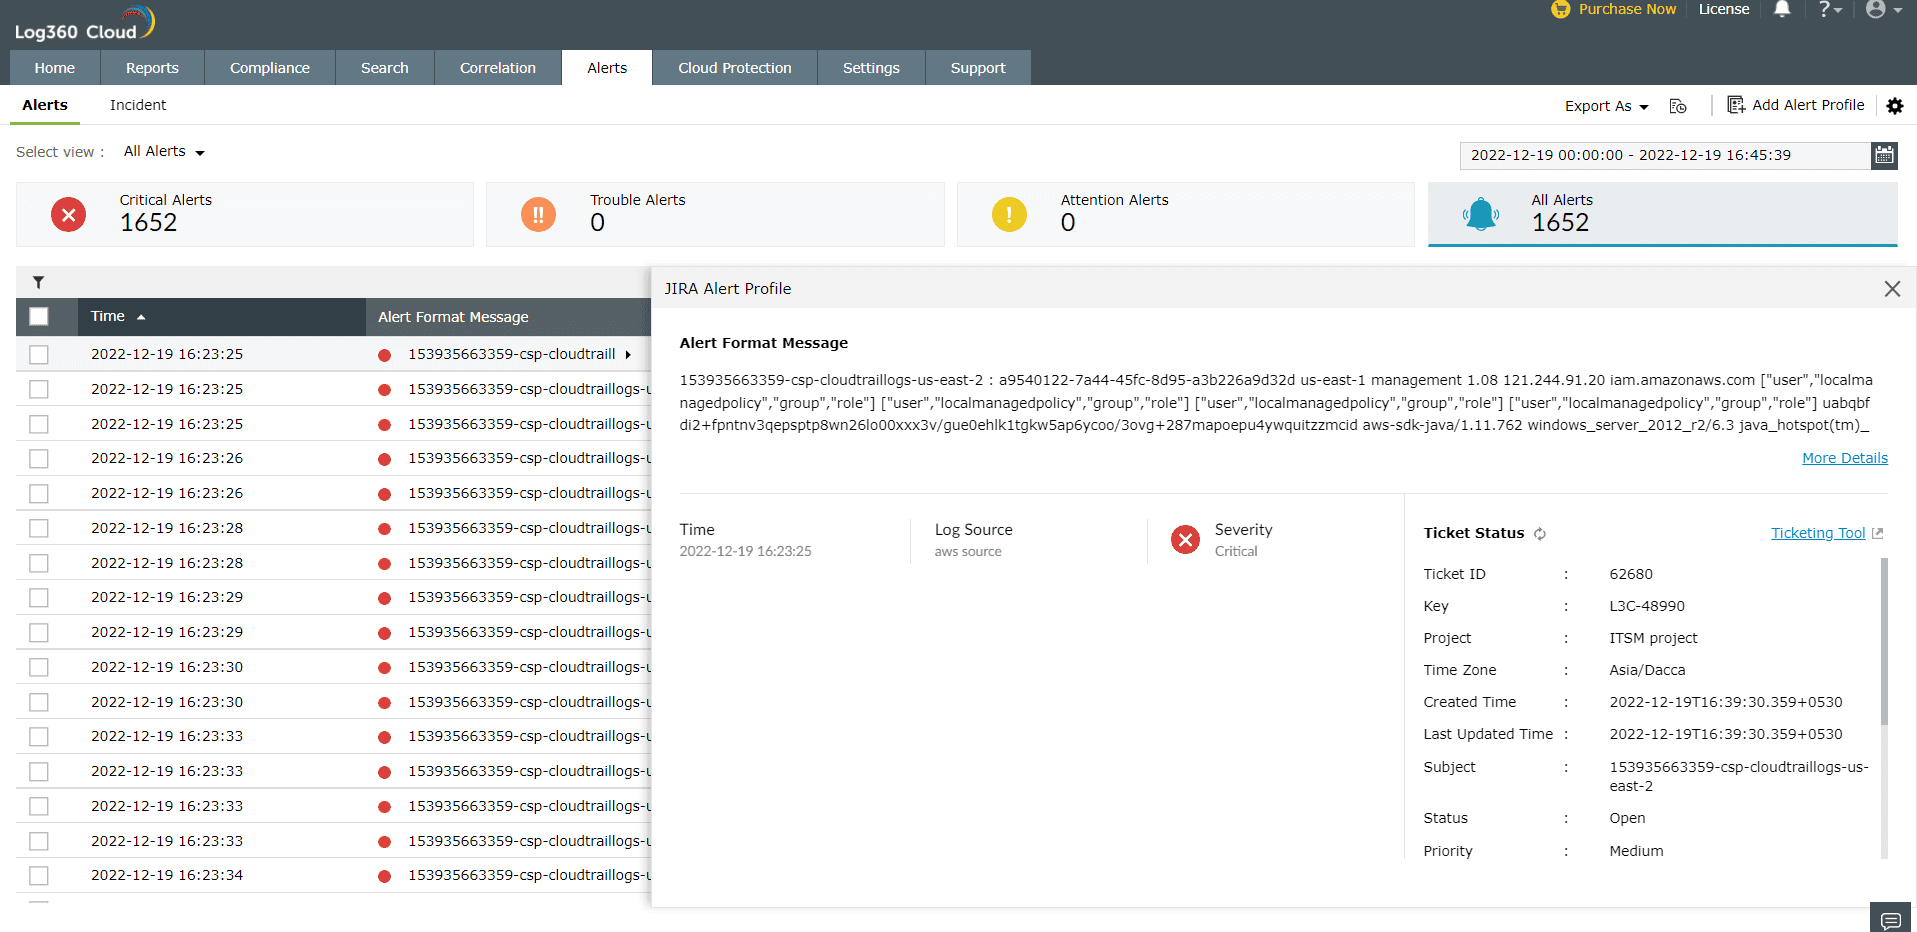Refresh the Ticket Status panel
Image resolution: width=1917 pixels, height=932 pixels.
[x=1540, y=533]
